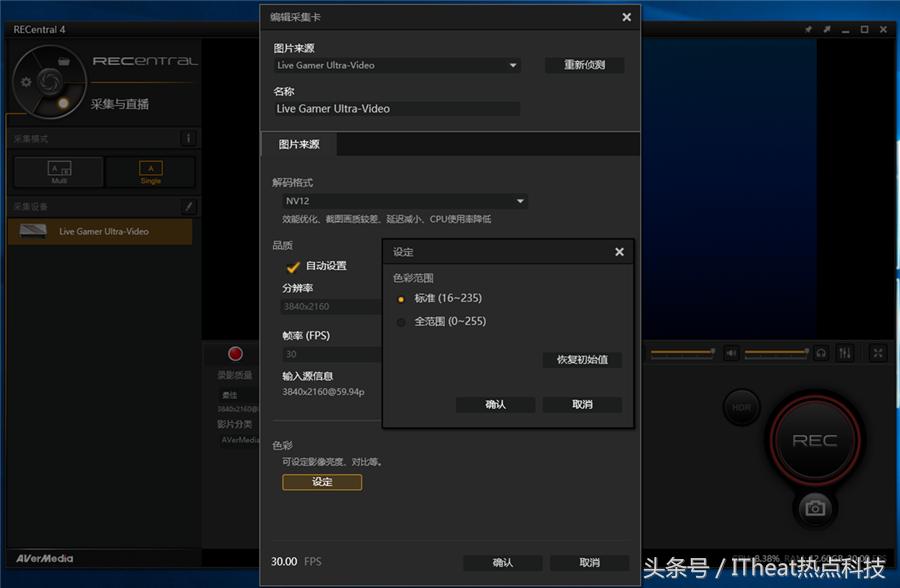This screenshot has width=900, height=588.
Task: Click 恢复初始值 to restore defaults
Action: coord(583,360)
